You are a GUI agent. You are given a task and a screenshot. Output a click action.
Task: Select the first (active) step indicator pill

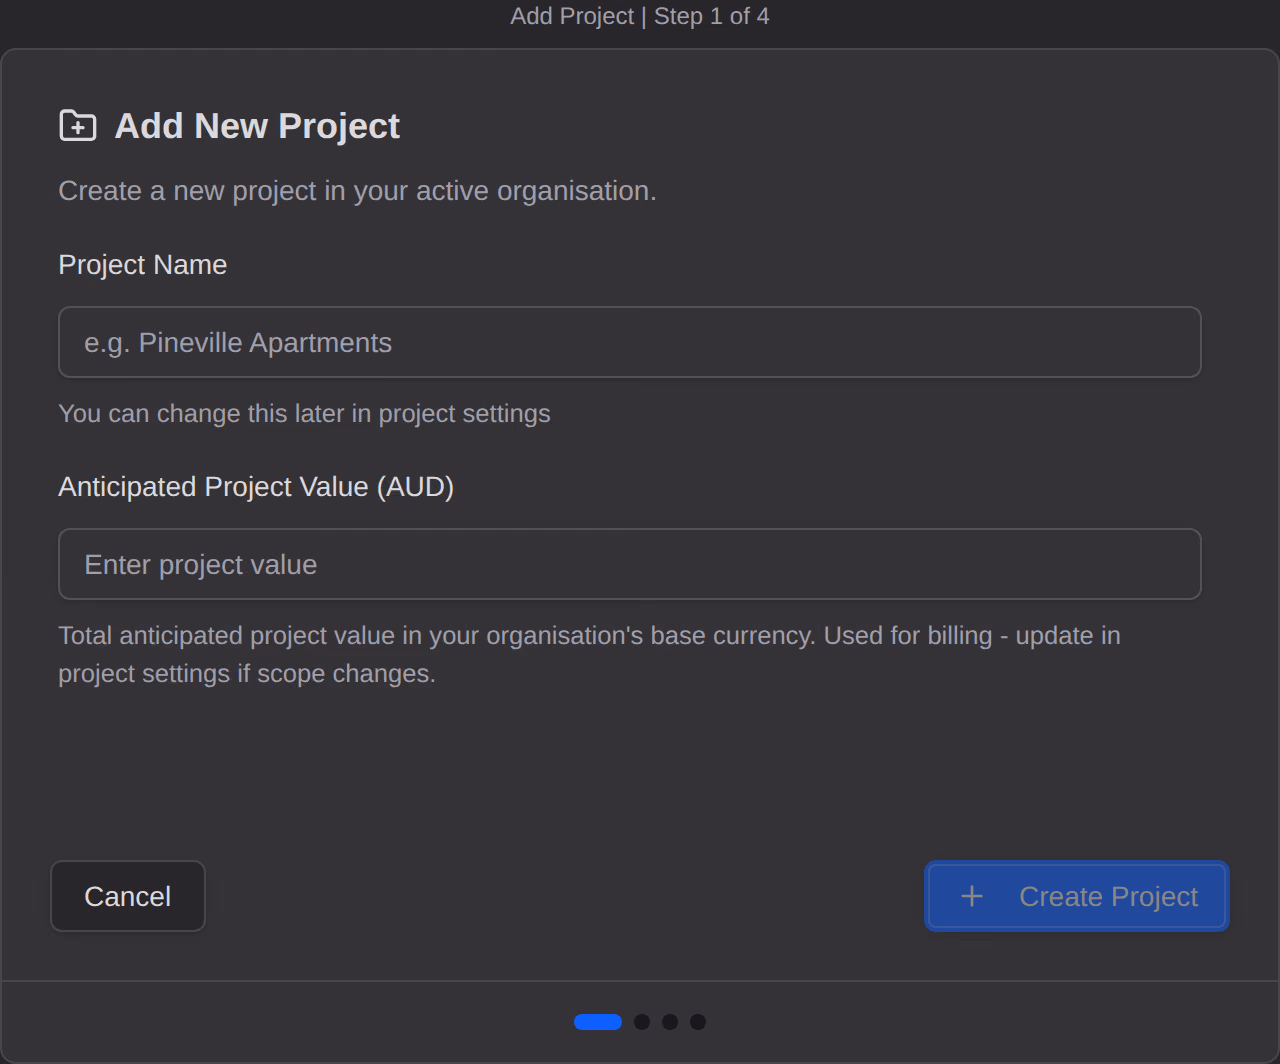[598, 1022]
